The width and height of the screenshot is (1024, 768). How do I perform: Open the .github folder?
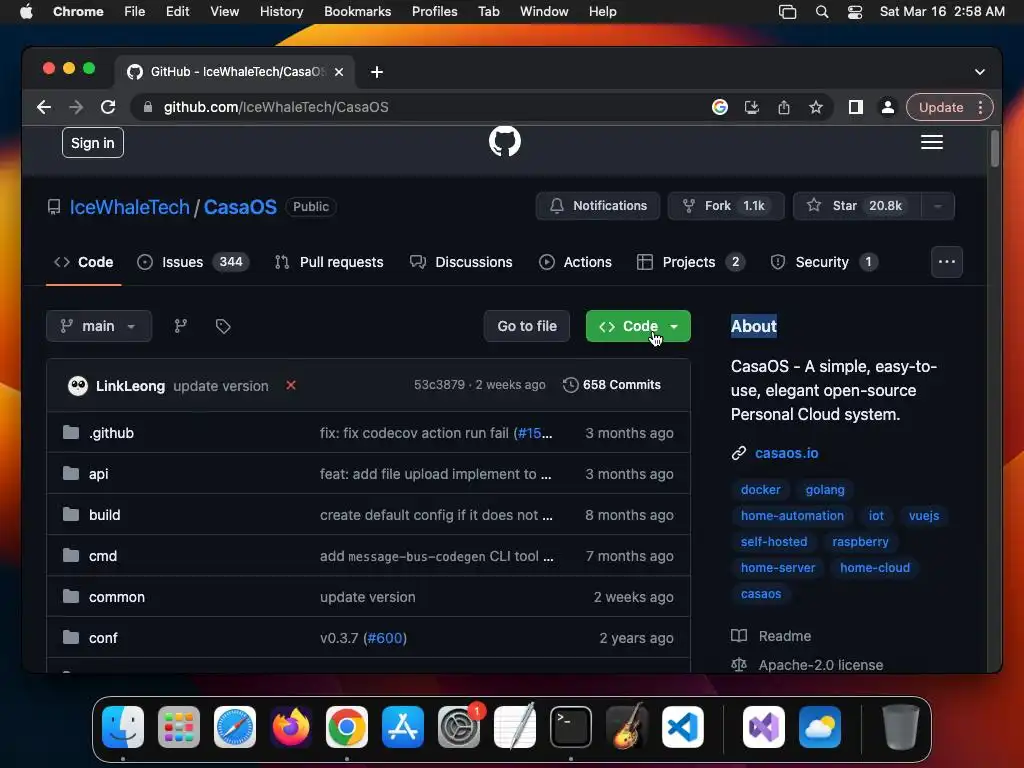point(112,433)
